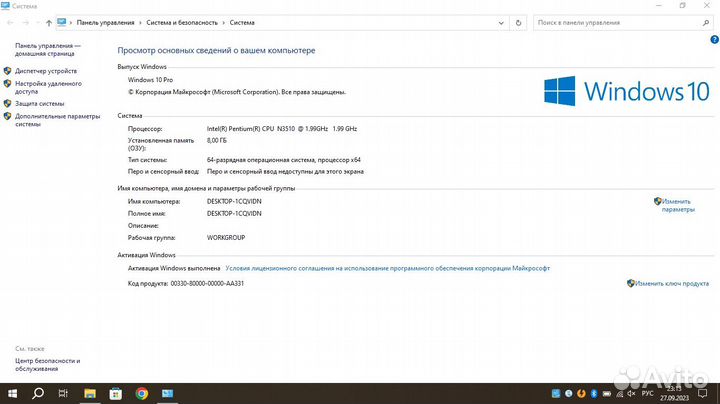Open Microsoft Store from taskbar
The width and height of the screenshot is (720, 404).
pos(116,393)
